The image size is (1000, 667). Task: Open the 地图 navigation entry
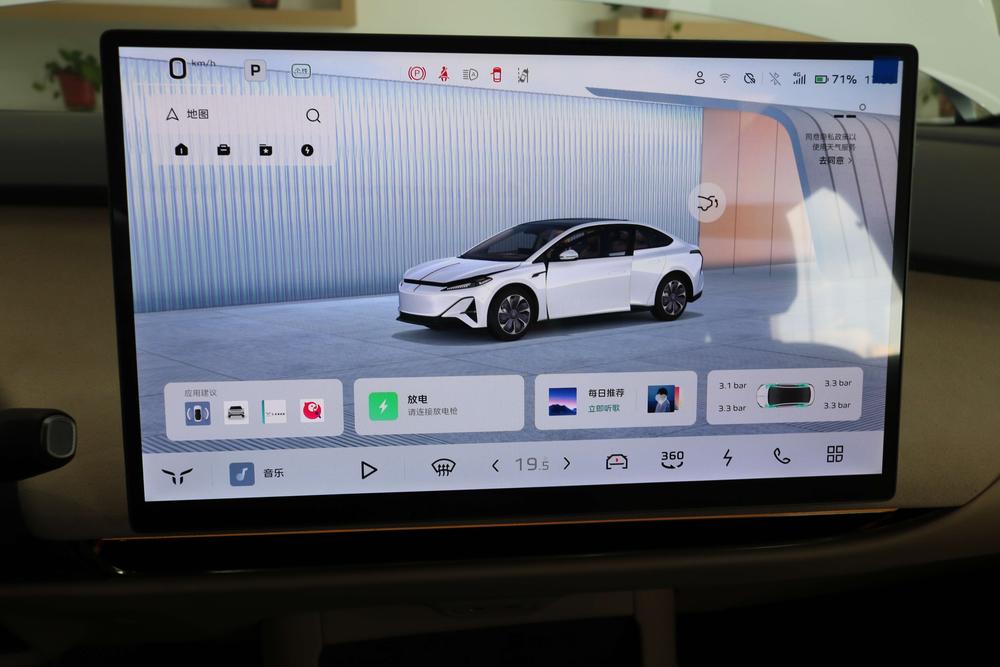click(x=189, y=114)
